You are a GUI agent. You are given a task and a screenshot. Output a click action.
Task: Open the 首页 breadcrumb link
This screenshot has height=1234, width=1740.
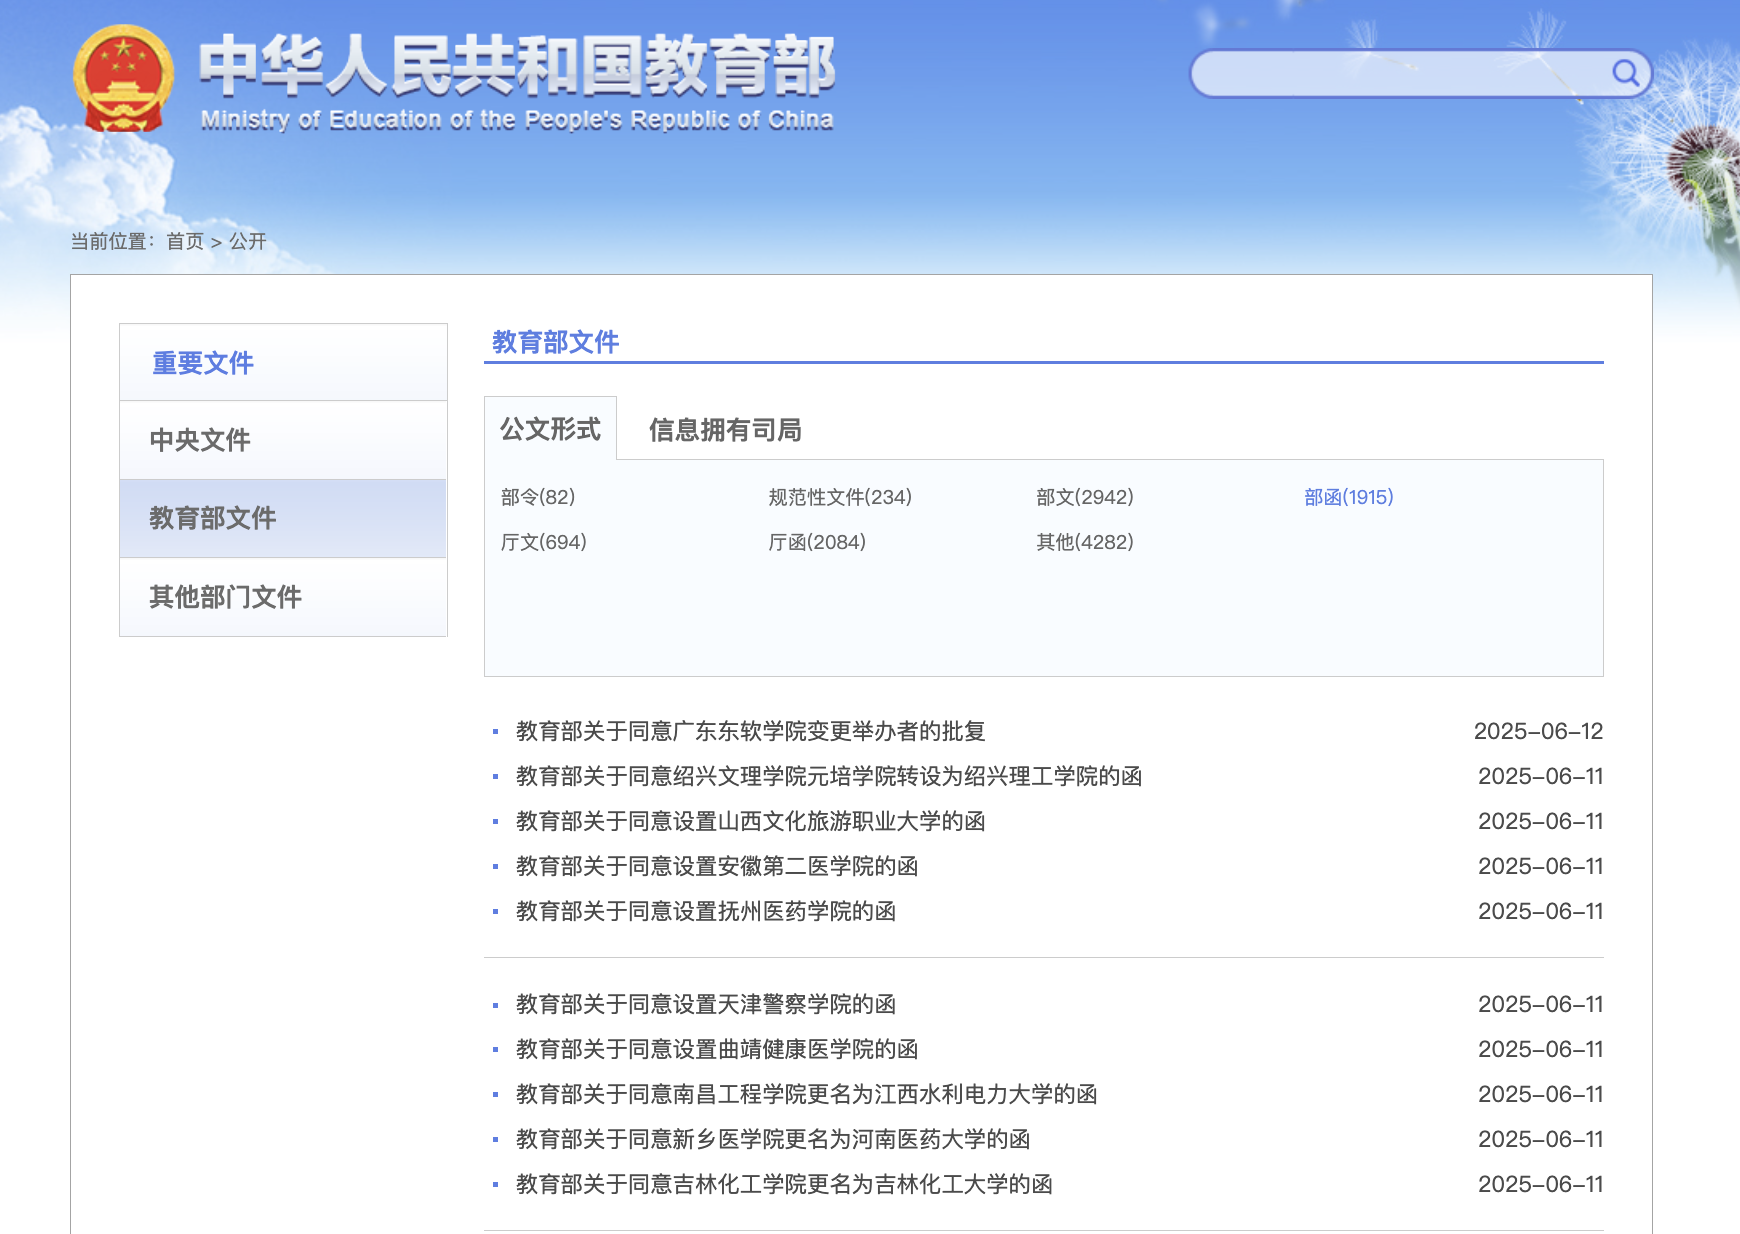185,241
